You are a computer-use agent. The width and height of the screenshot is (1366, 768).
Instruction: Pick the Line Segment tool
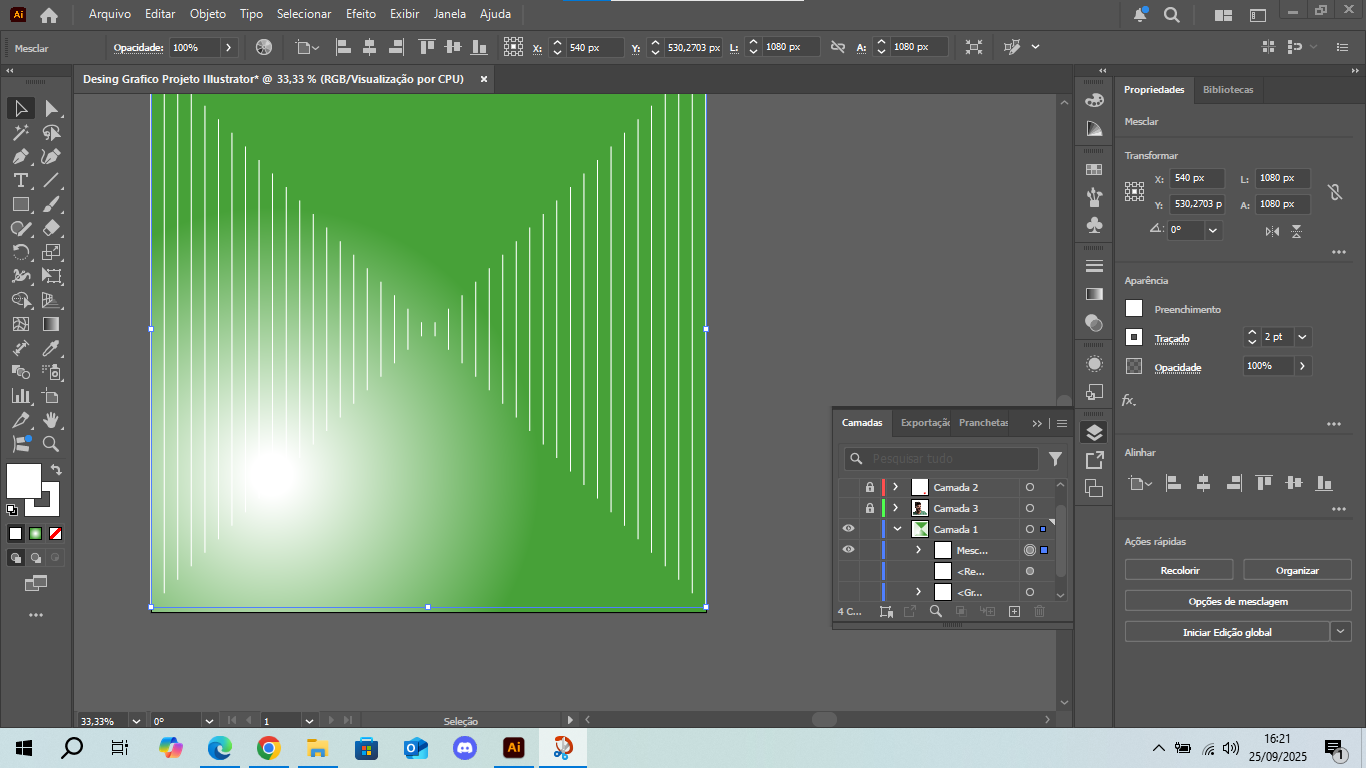(52, 180)
